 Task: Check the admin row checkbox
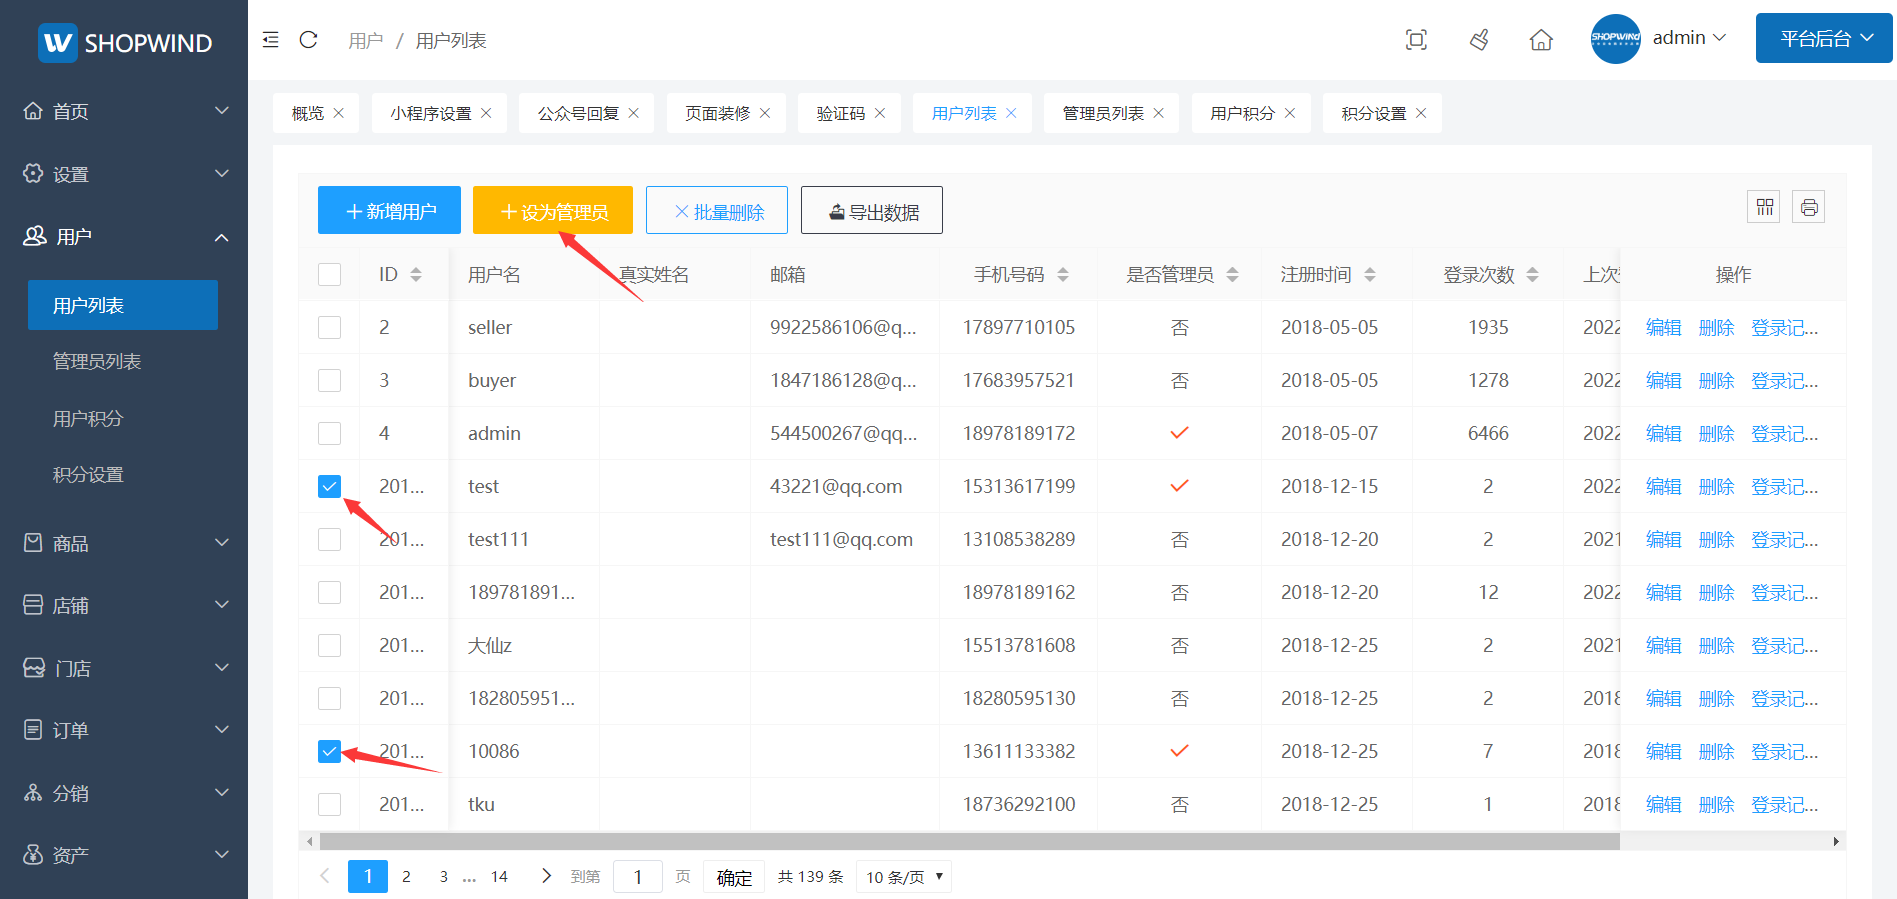pyautogui.click(x=329, y=433)
